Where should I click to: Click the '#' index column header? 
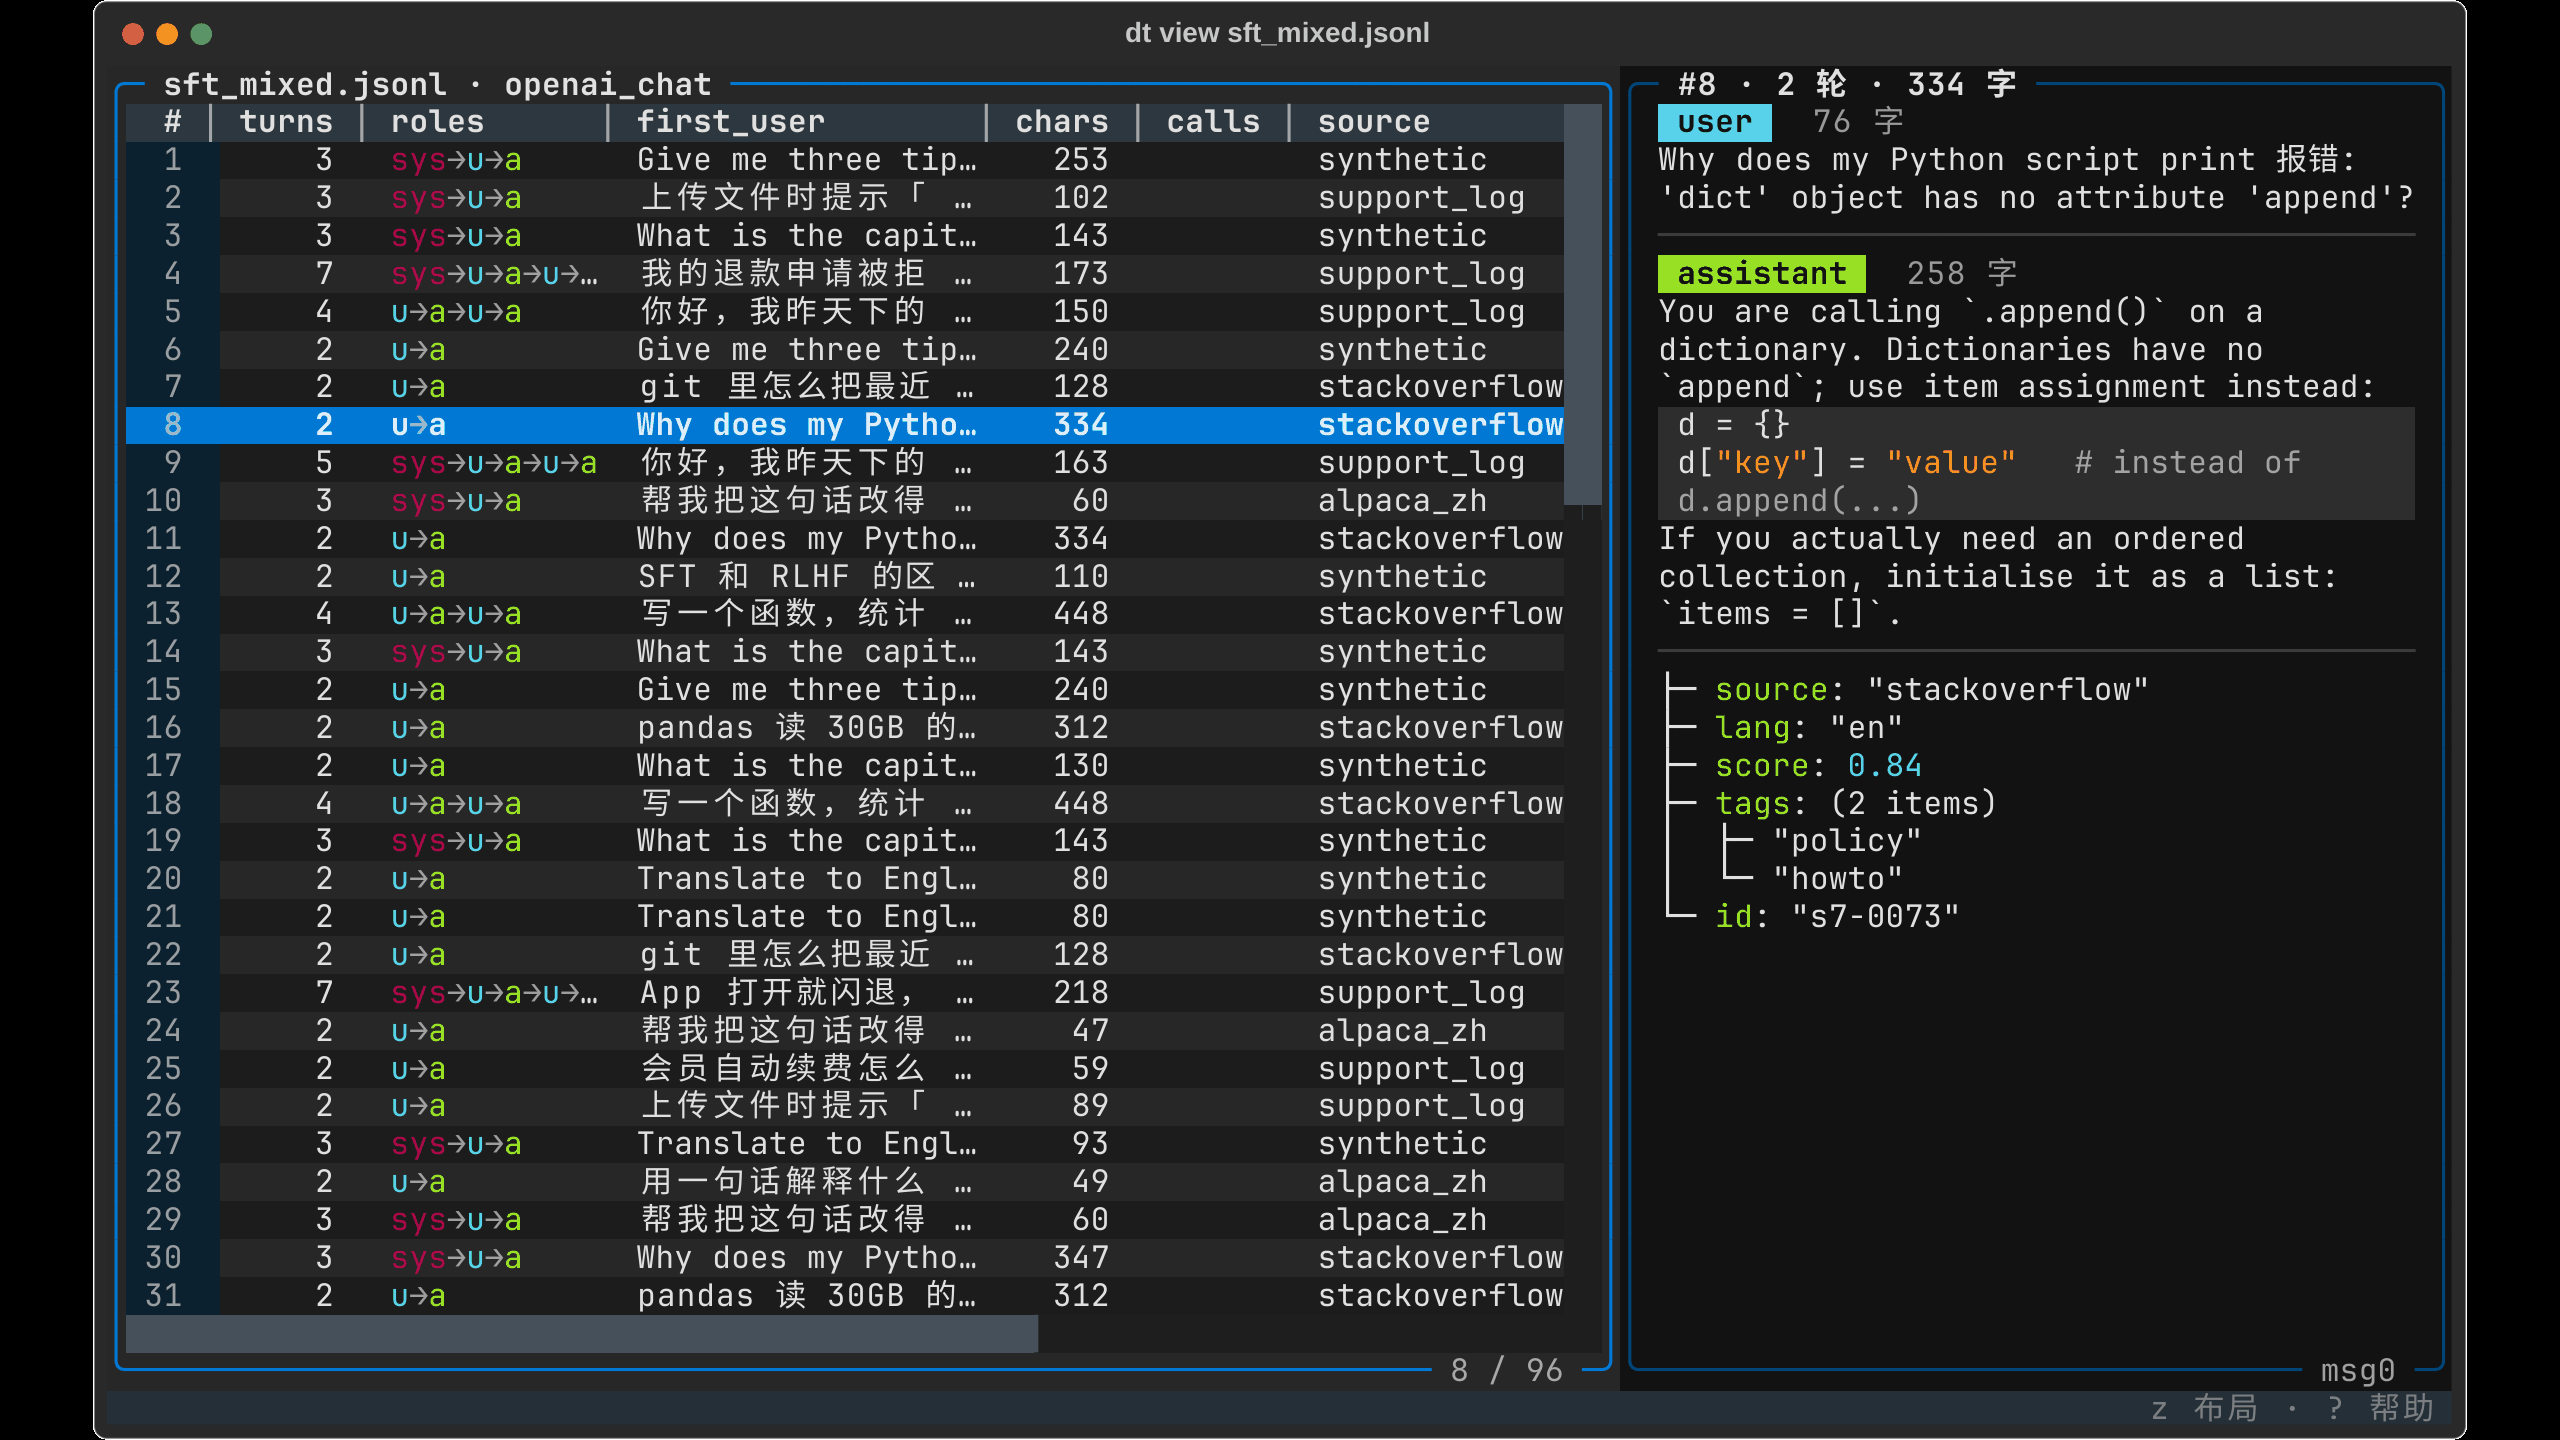coord(172,122)
